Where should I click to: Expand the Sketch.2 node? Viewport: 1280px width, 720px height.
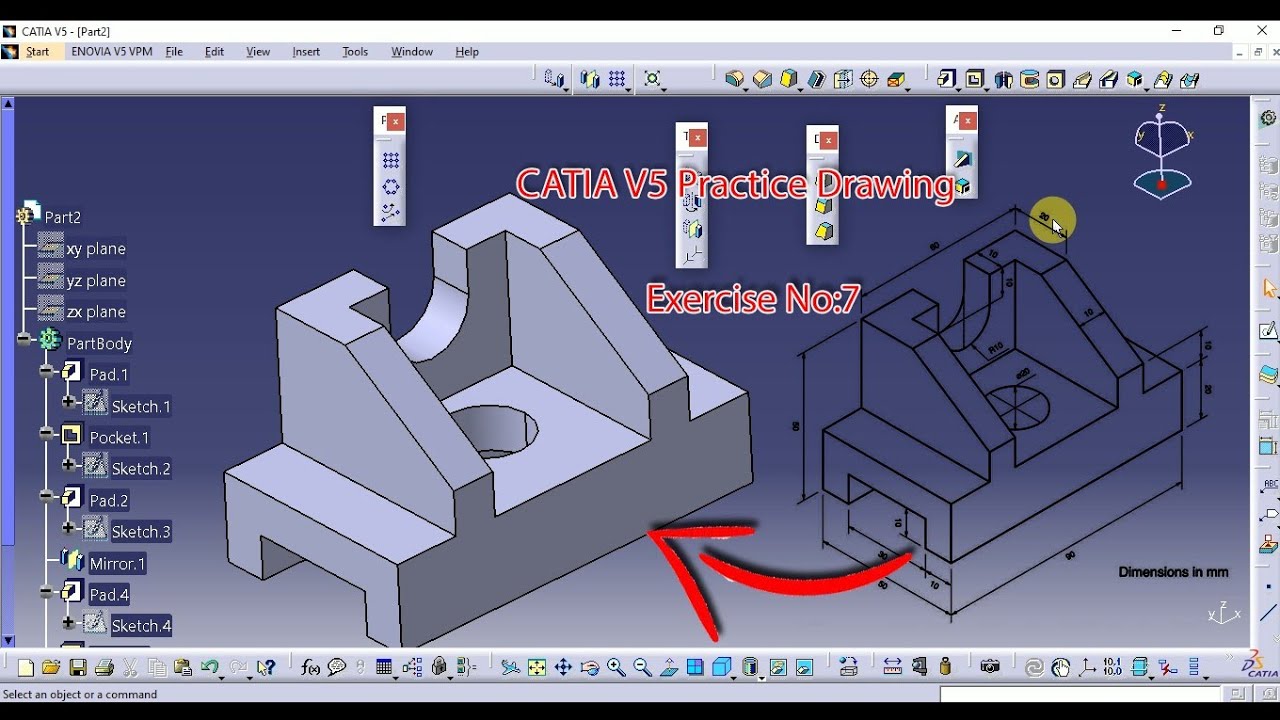coord(69,465)
